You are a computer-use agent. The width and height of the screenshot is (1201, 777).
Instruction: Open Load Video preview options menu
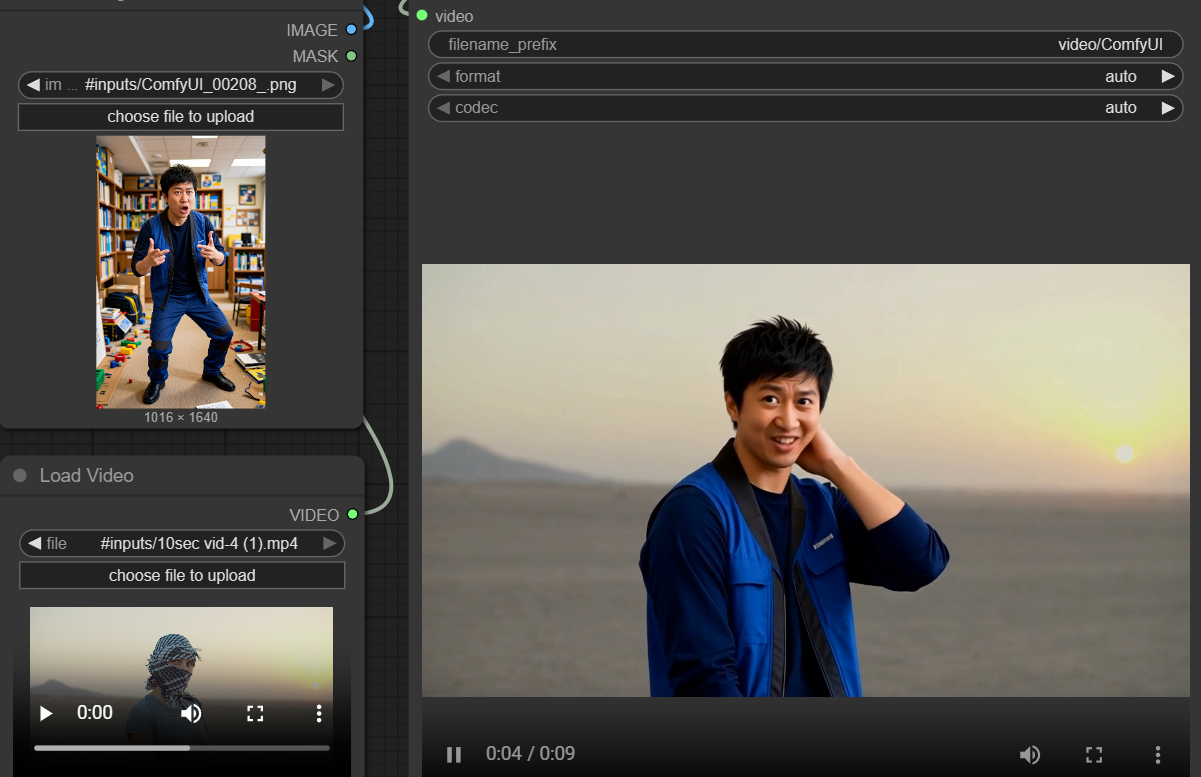(318, 713)
